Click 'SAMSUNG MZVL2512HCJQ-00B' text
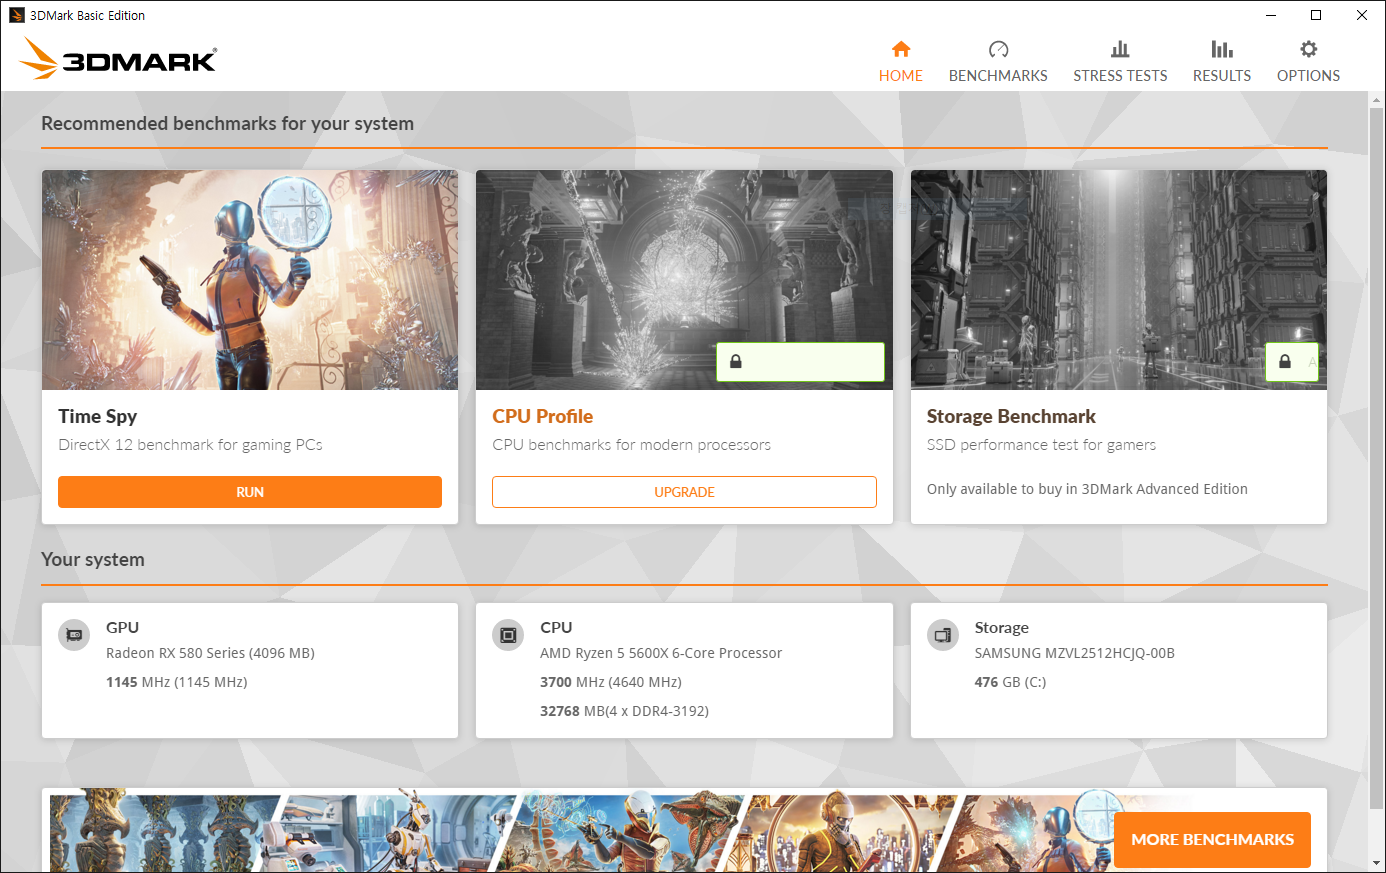This screenshot has height=873, width=1386. 1075,653
